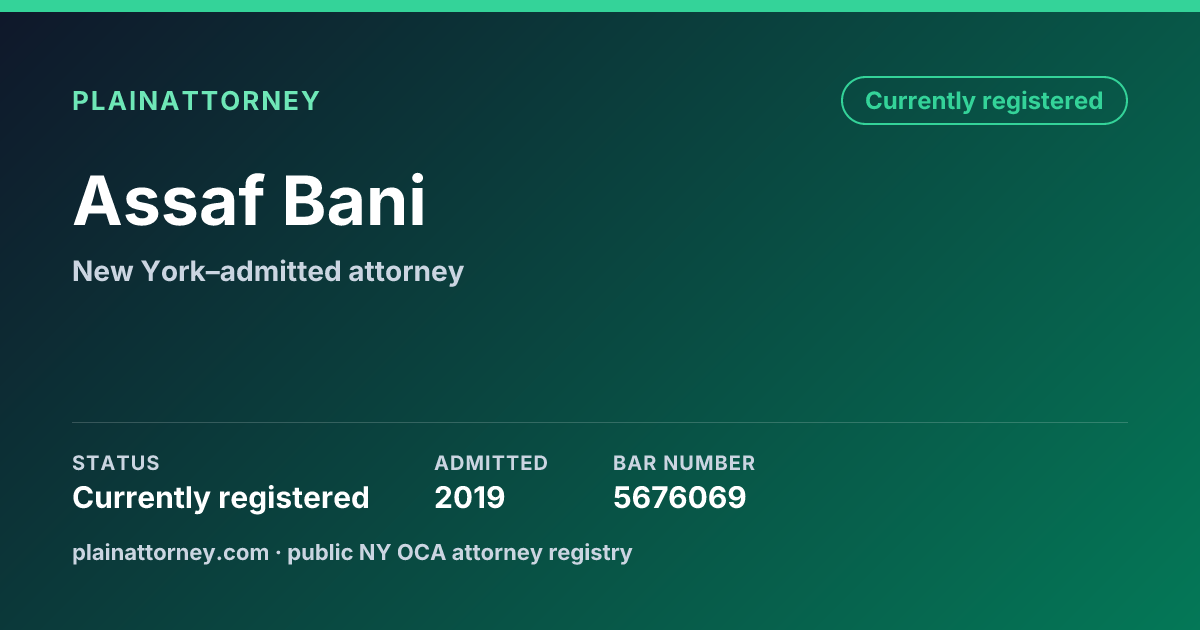1200x630 pixels.
Task: Click the public NY OCA attorney registry text
Action: point(460,552)
